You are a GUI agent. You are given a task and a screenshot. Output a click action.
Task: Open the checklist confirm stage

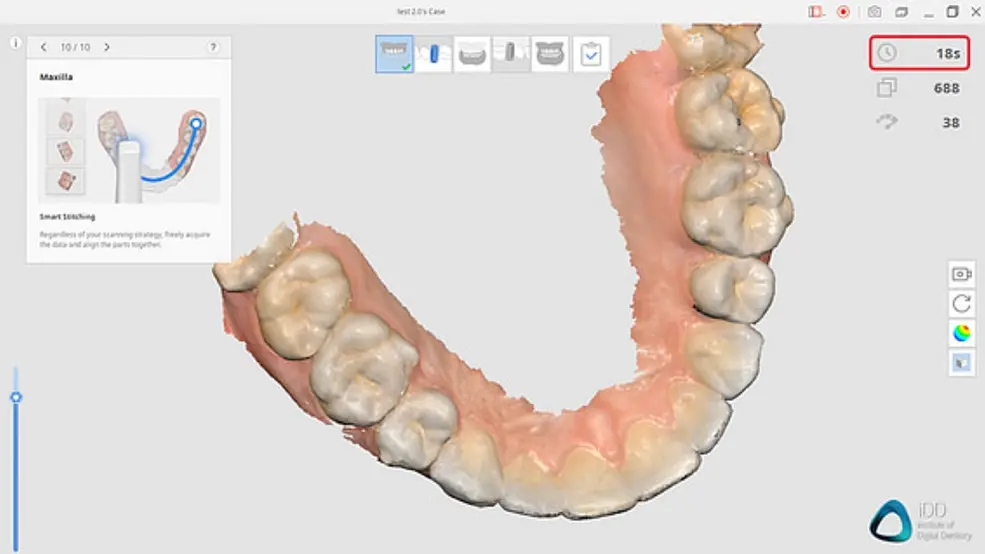click(591, 54)
